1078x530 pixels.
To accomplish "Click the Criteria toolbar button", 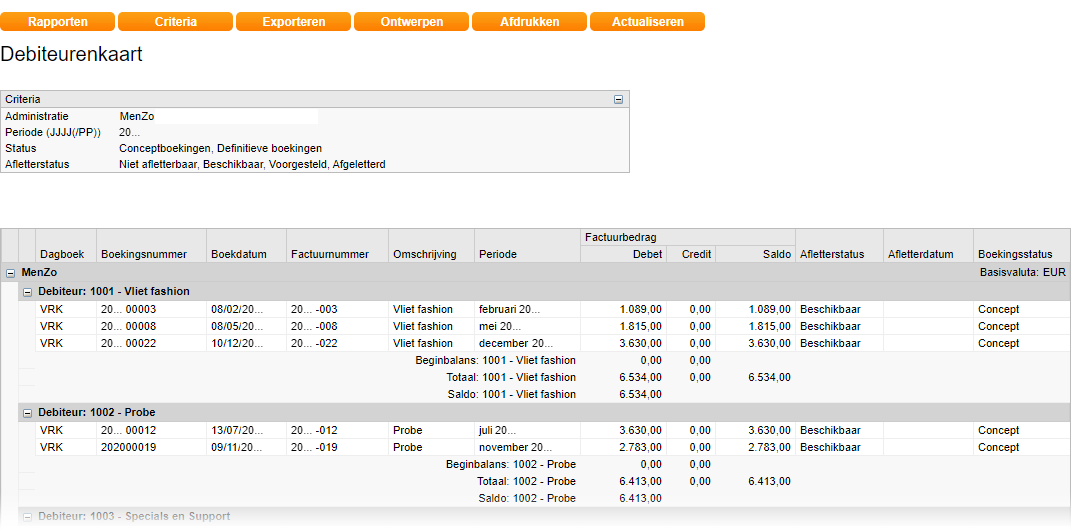I will tap(175, 21).
